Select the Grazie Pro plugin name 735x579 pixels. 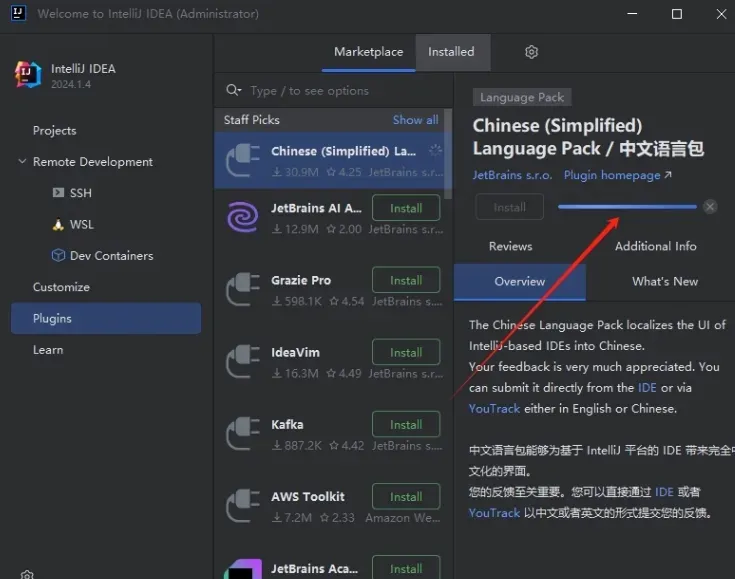point(301,280)
